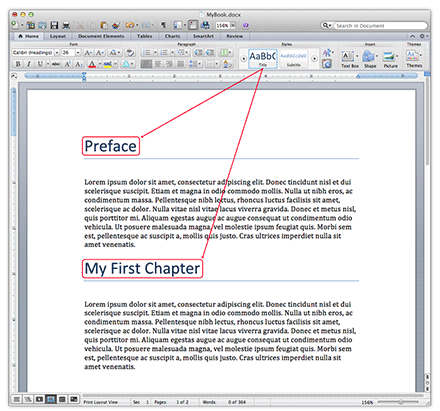Click the Decrease Indent icon
The image size is (440, 411).
(198, 53)
